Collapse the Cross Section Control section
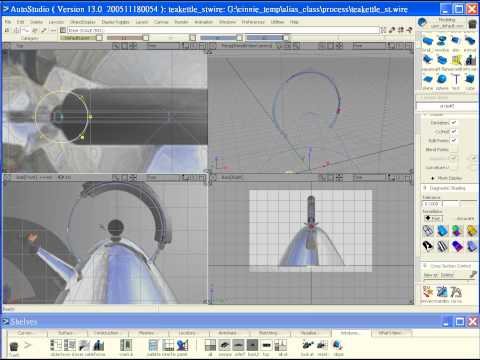 coord(425,266)
